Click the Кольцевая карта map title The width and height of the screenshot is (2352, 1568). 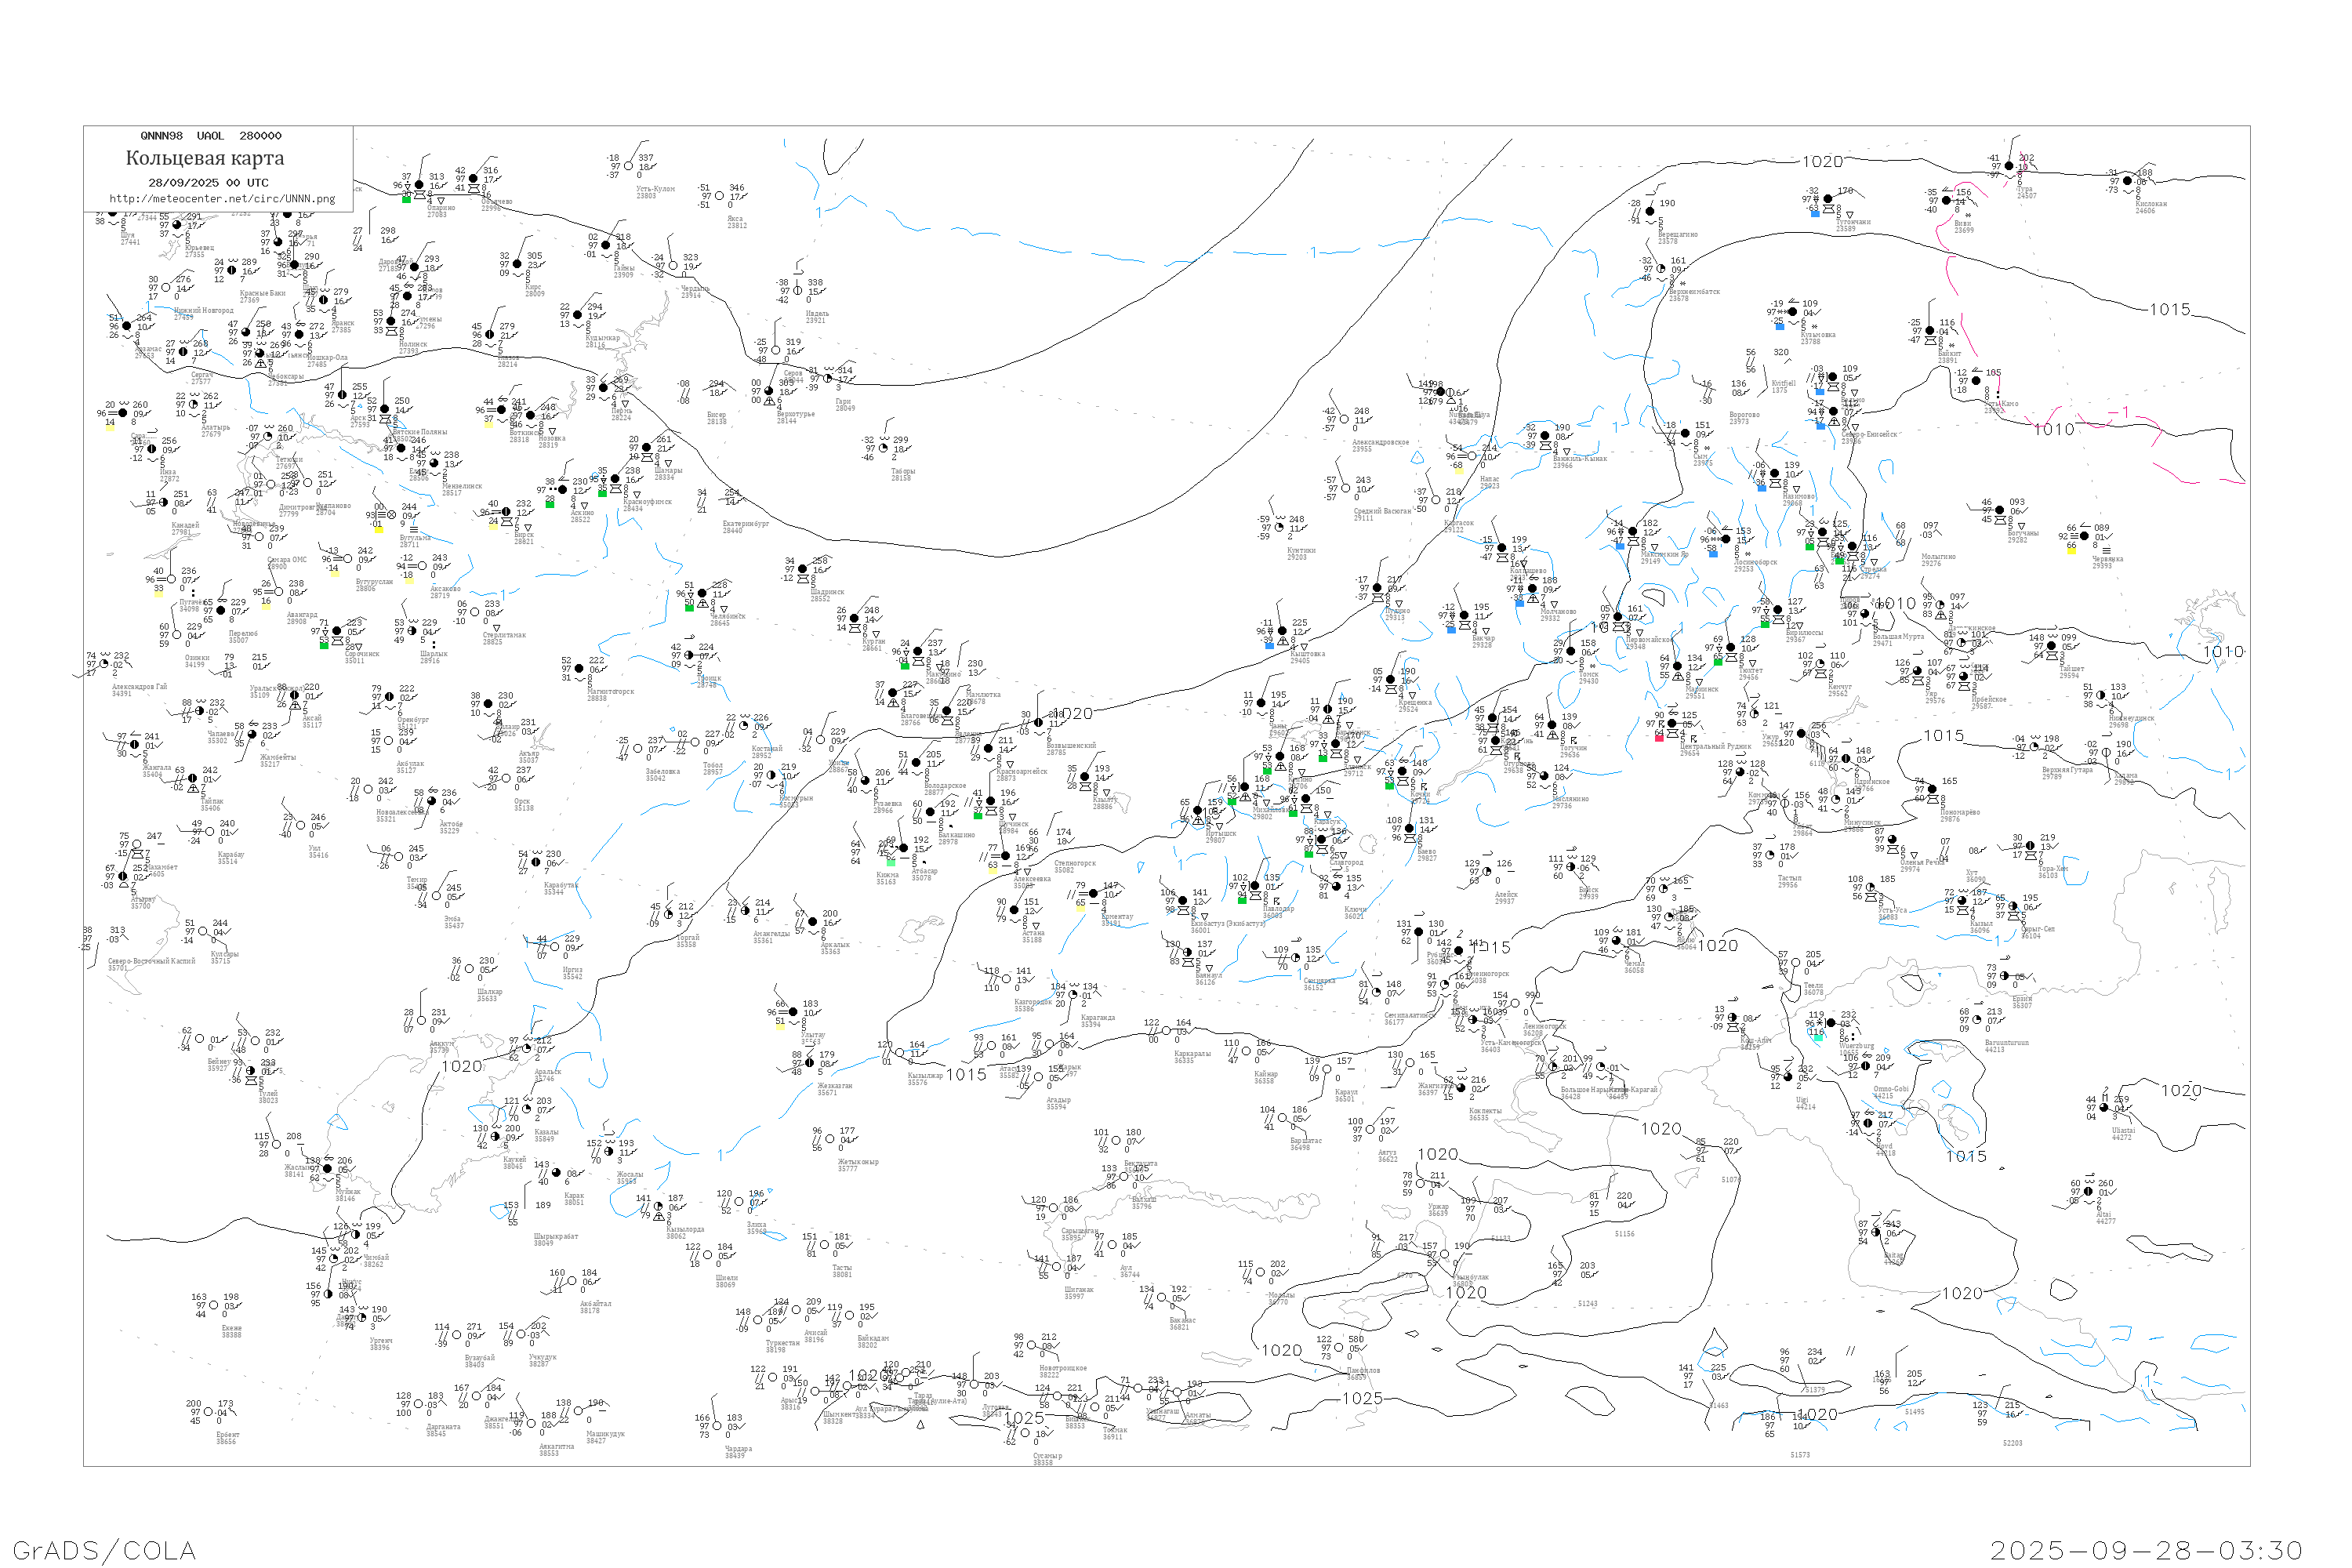tap(205, 158)
